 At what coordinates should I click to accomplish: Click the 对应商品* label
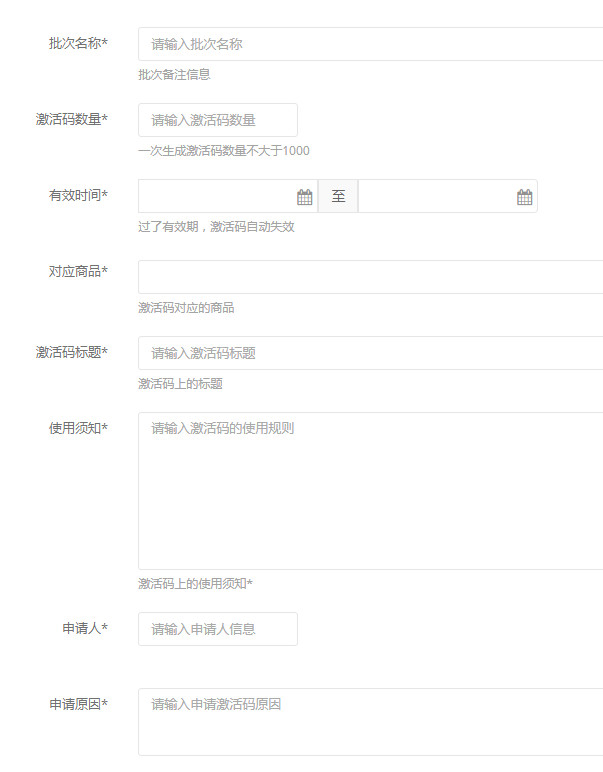(78, 272)
